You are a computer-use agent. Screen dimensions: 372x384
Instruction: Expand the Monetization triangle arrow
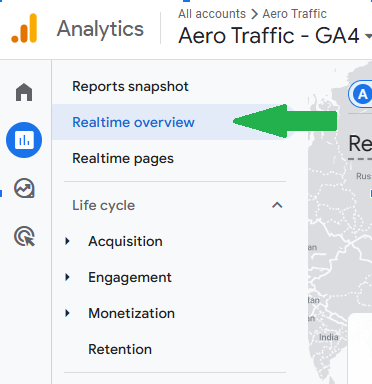(68, 313)
